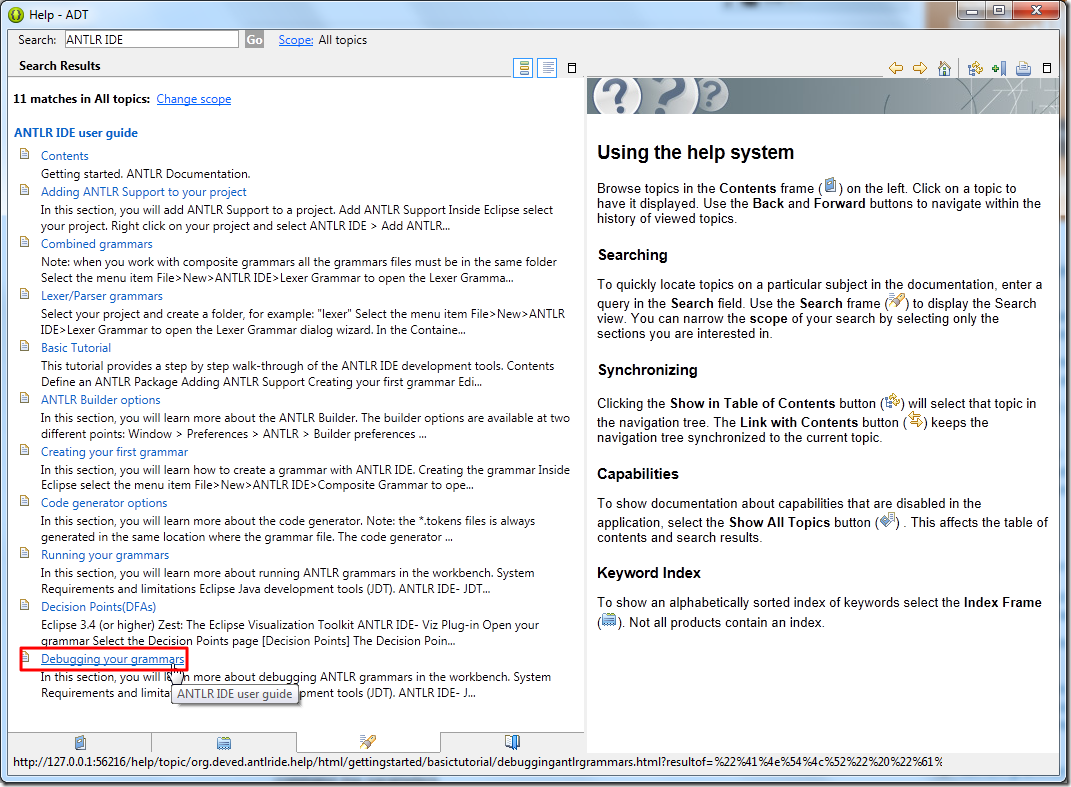Click the 'Search Results' panel title
Screen dimensions: 1071x787
[x=59, y=66]
